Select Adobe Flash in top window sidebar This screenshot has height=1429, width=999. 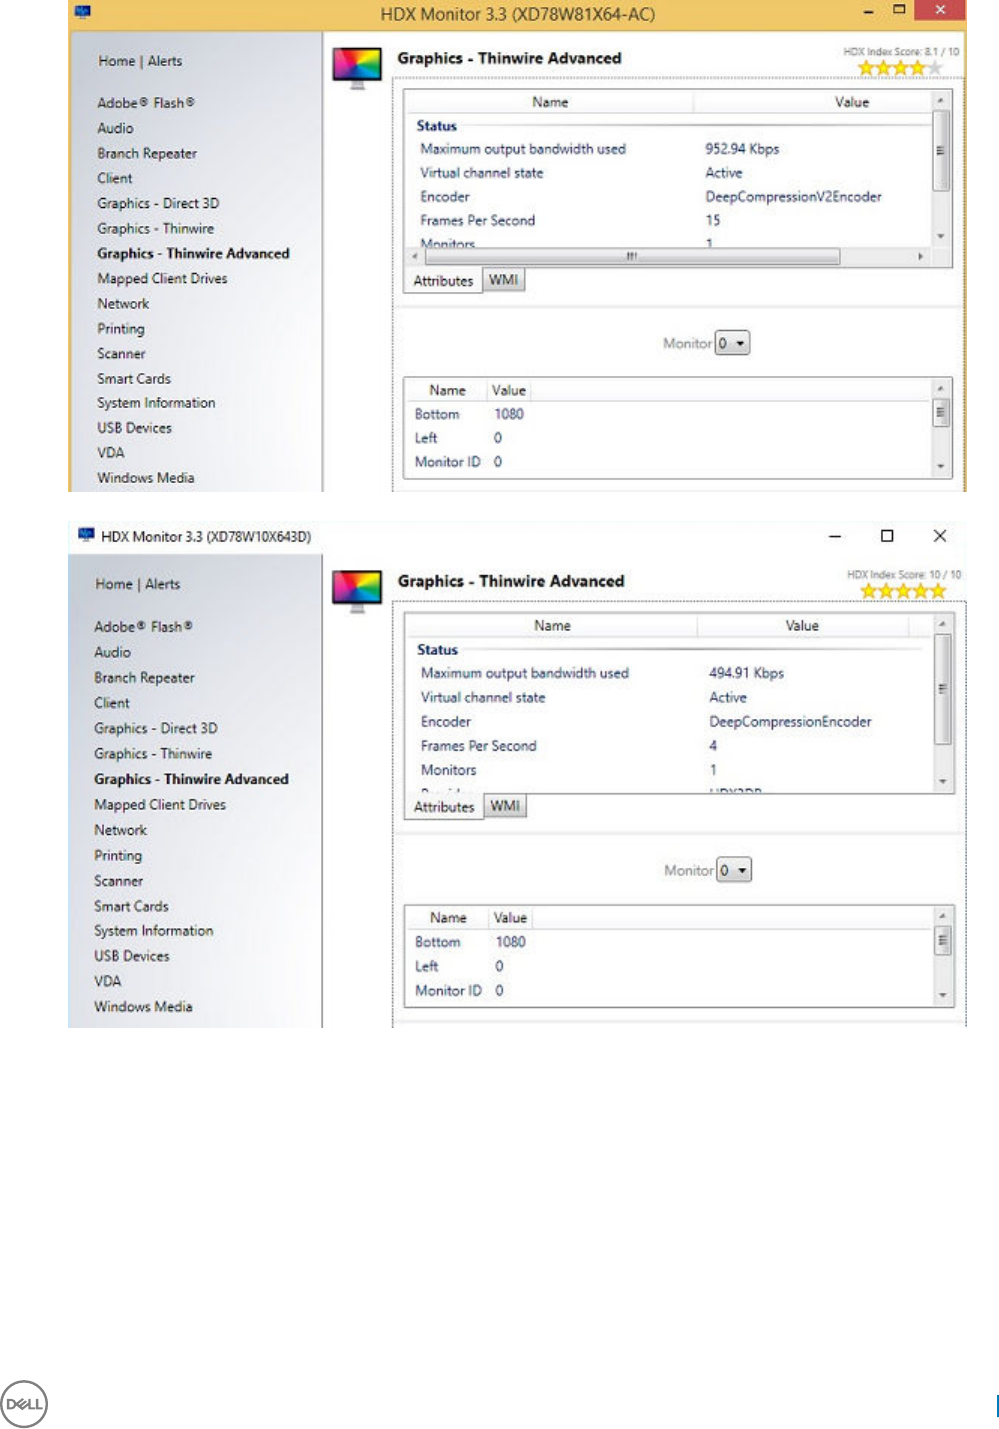(146, 103)
